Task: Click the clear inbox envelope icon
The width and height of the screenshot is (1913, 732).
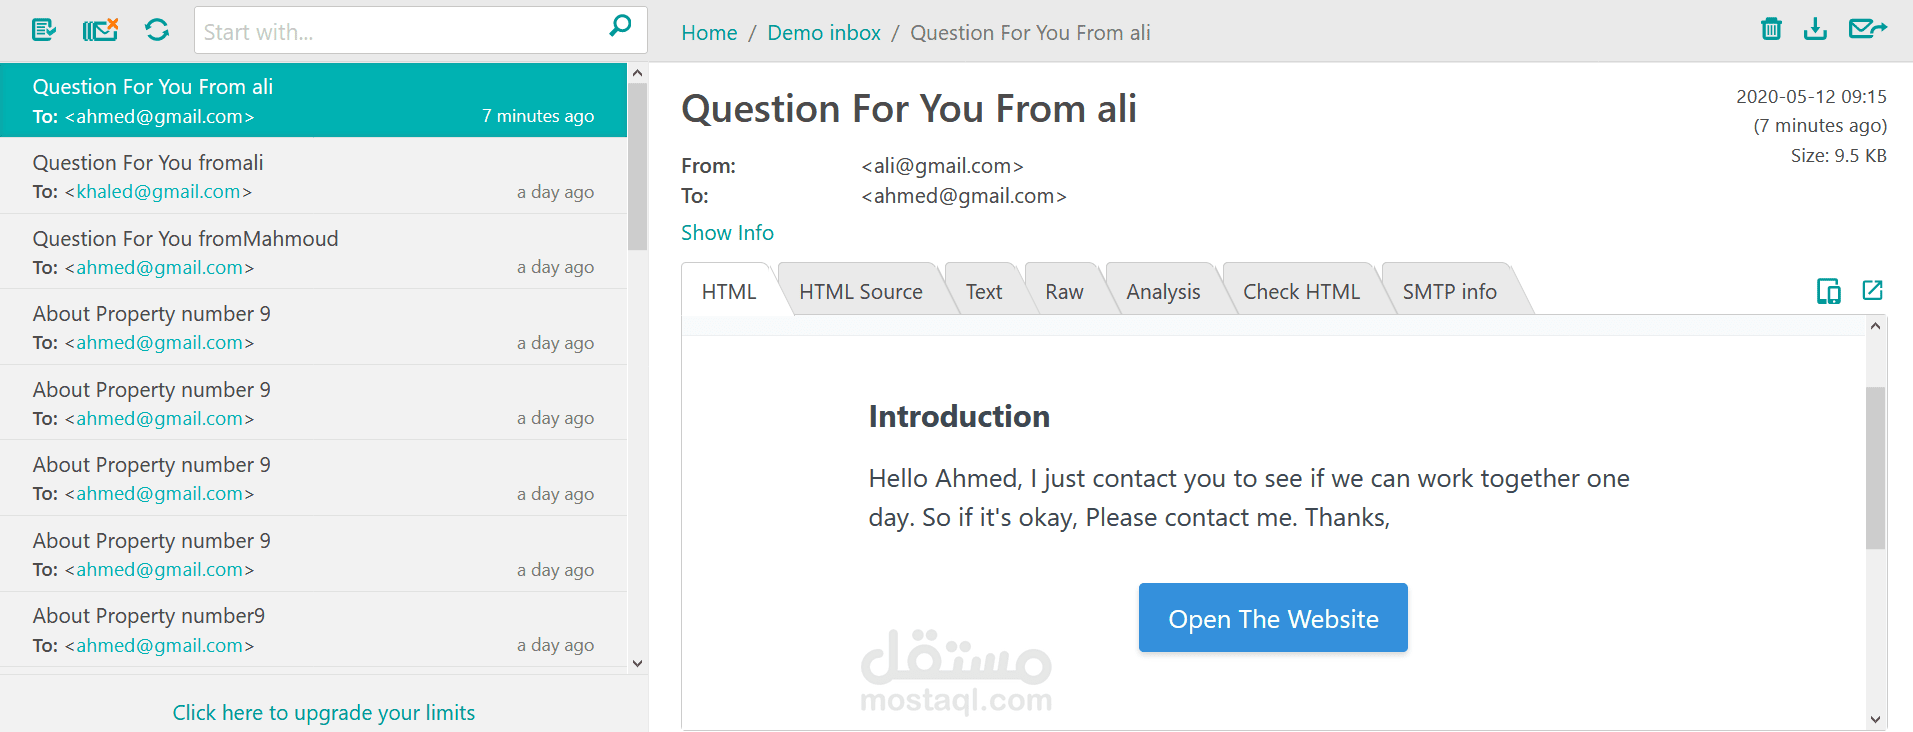Action: click(x=100, y=30)
